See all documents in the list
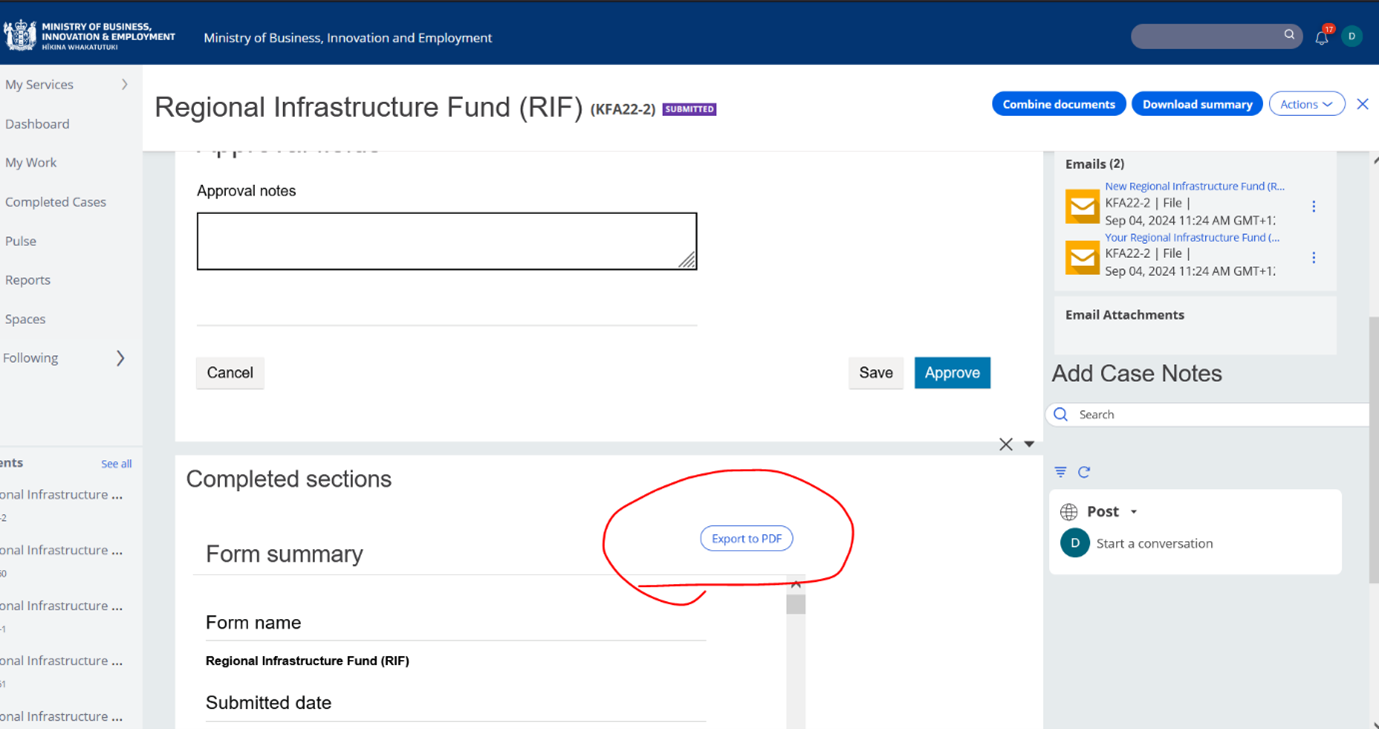Screen dimensions: 1379x729 (116, 463)
